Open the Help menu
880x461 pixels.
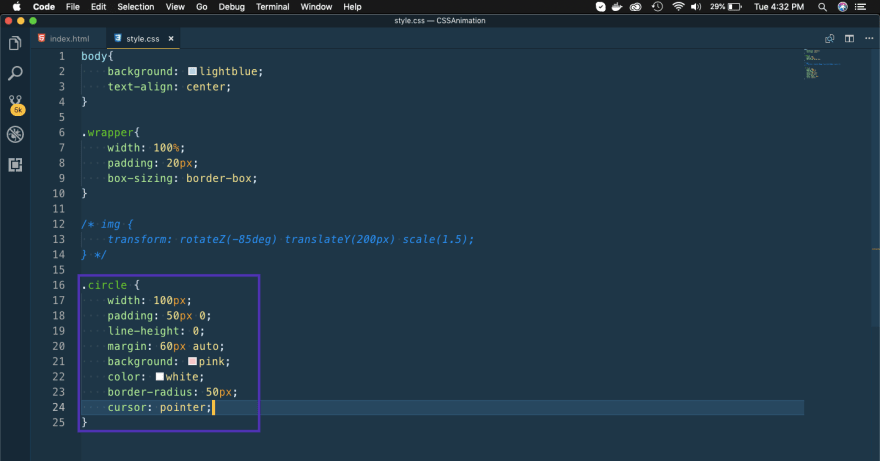click(x=352, y=7)
